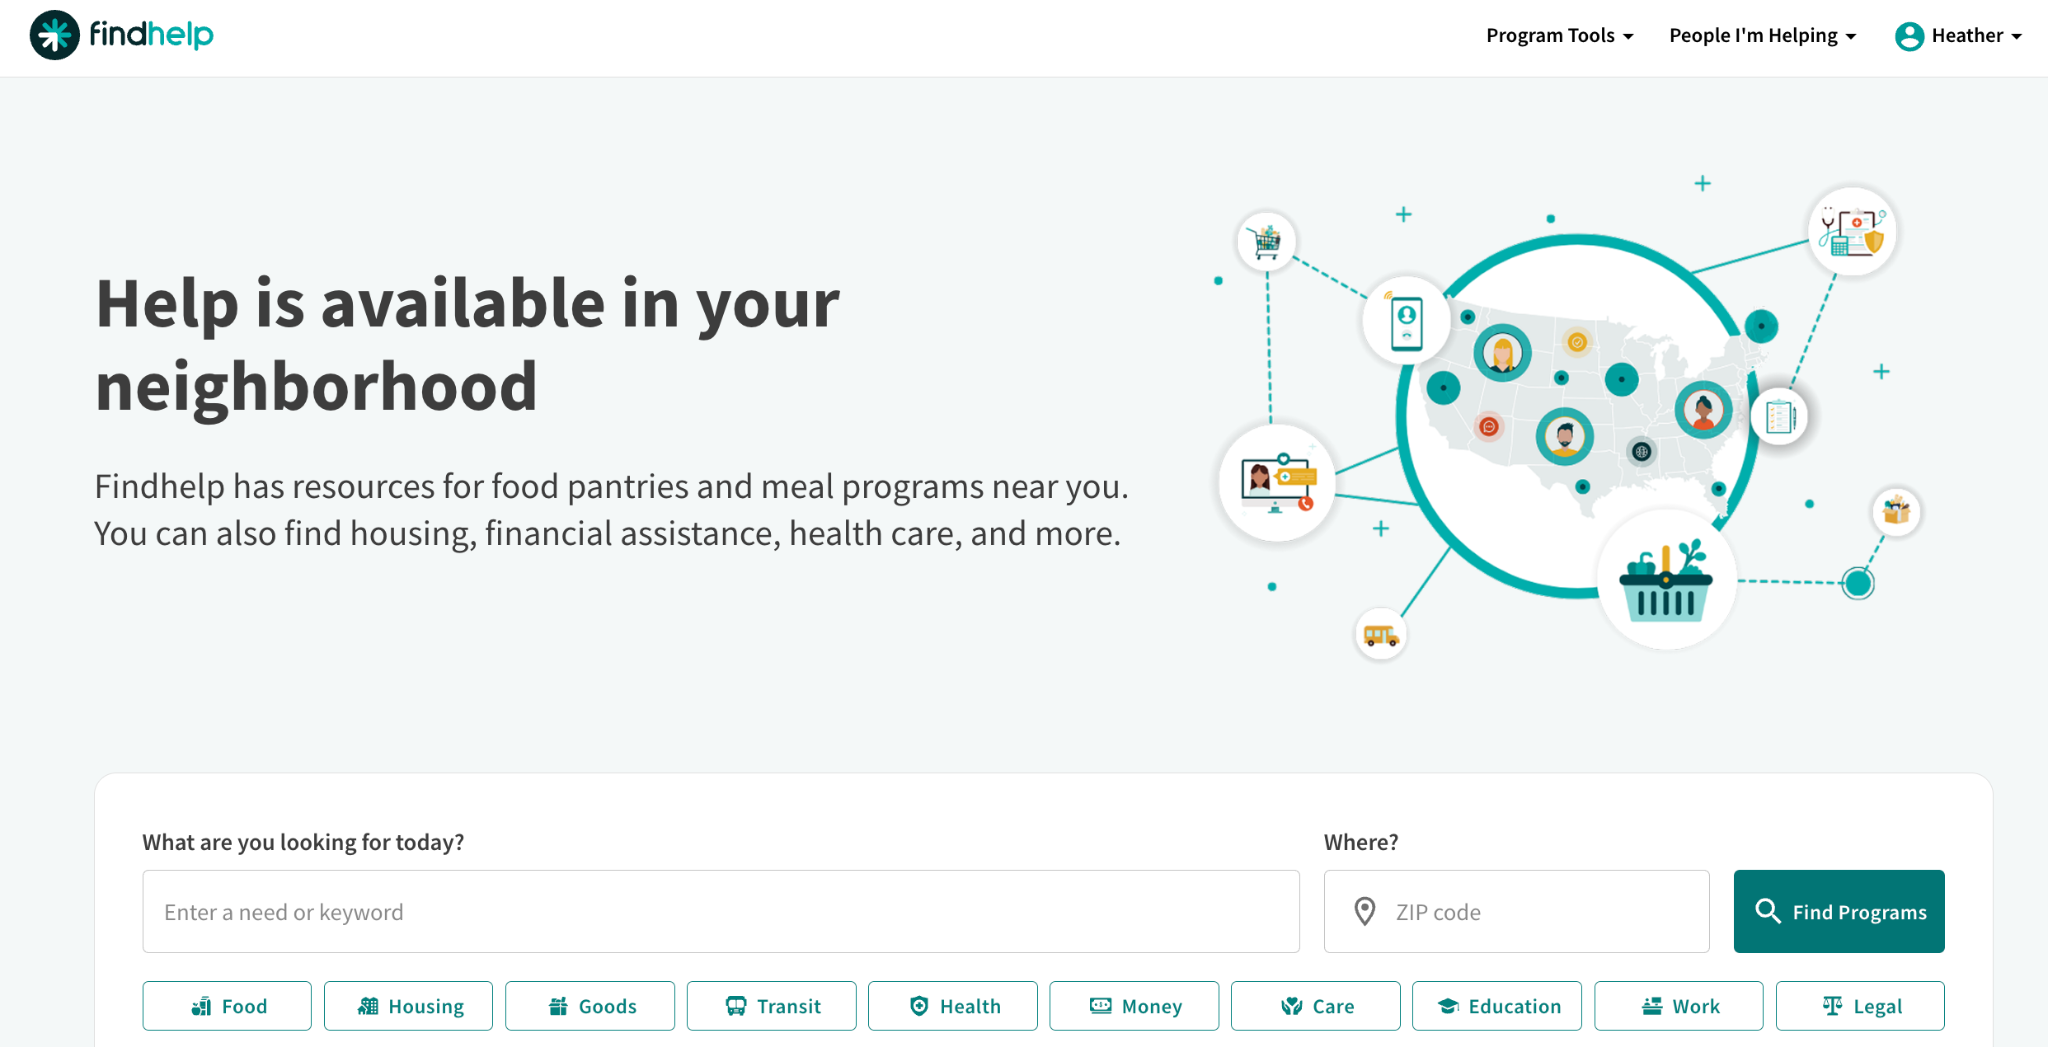This screenshot has height=1047, width=2048.
Task: Expand the Program Tools dropdown
Action: click(1559, 36)
